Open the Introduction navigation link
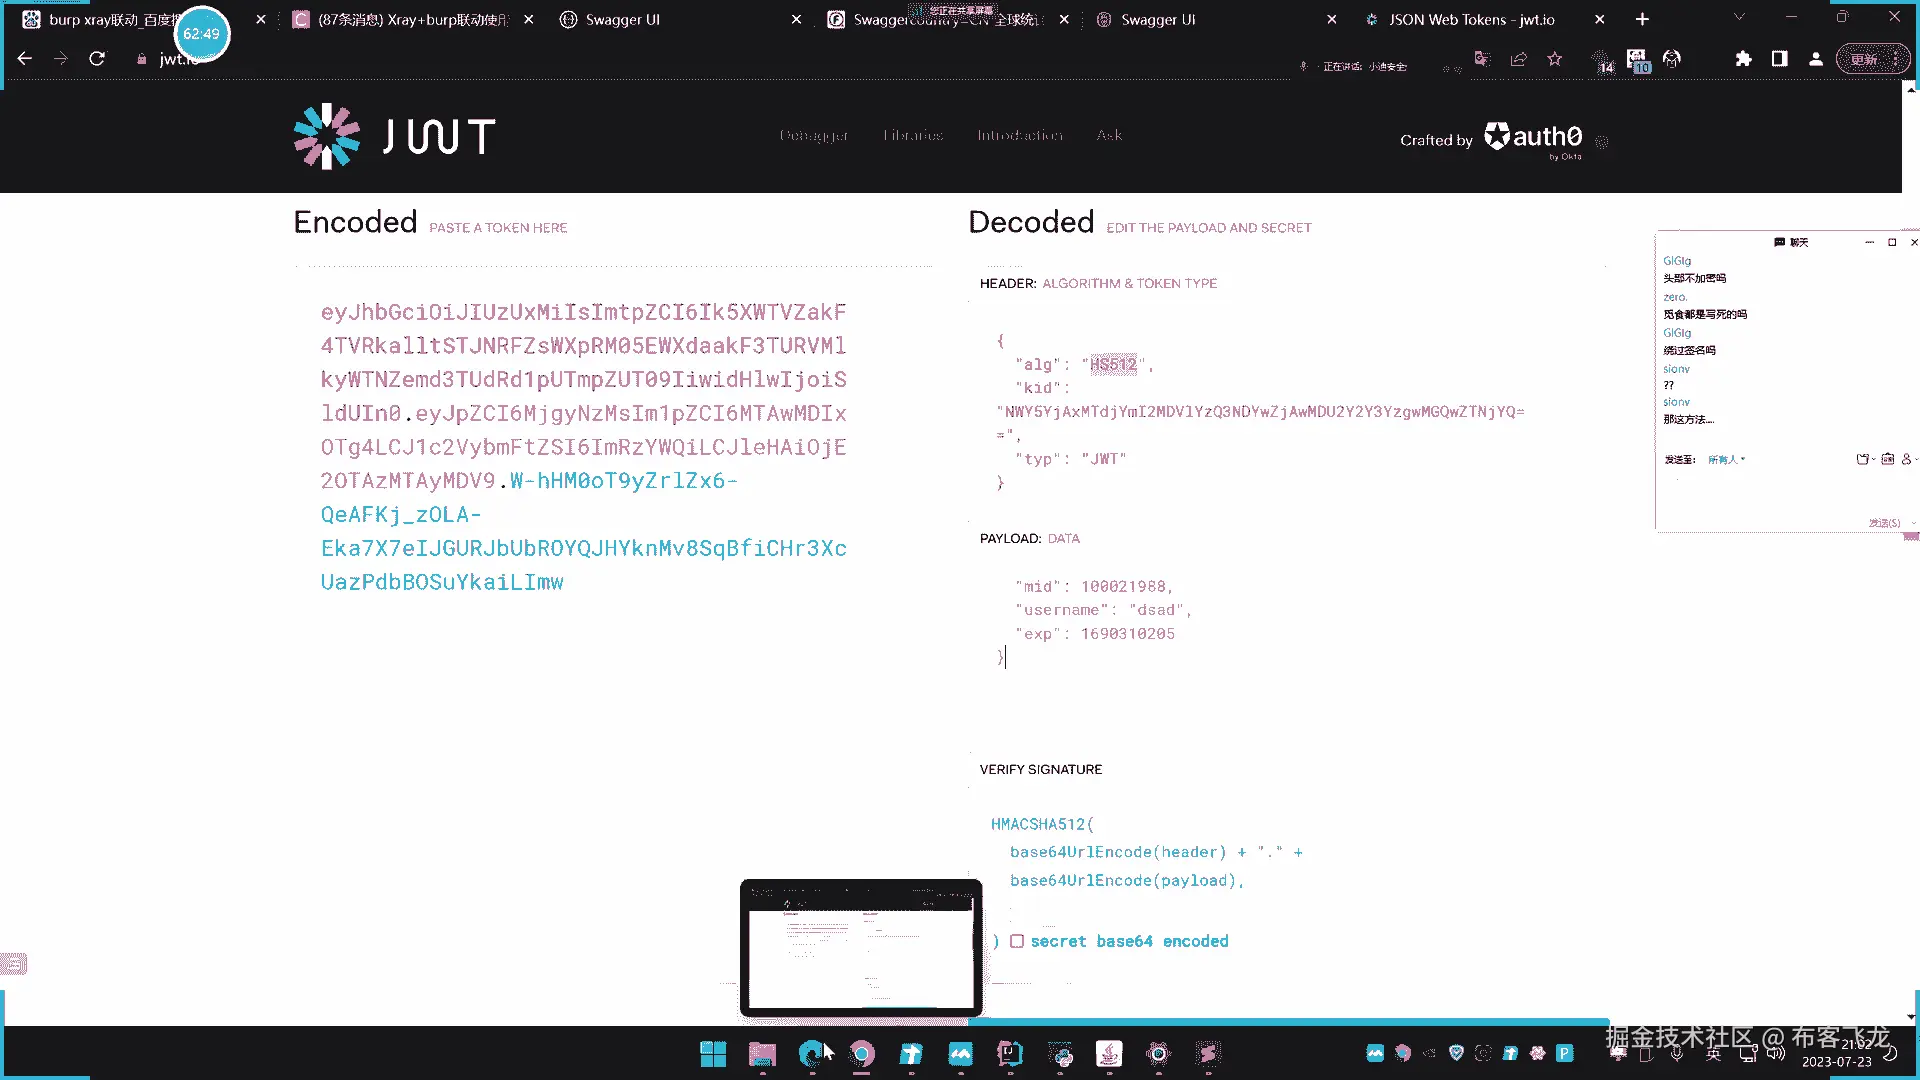This screenshot has height=1080, width=1920. tap(1019, 135)
